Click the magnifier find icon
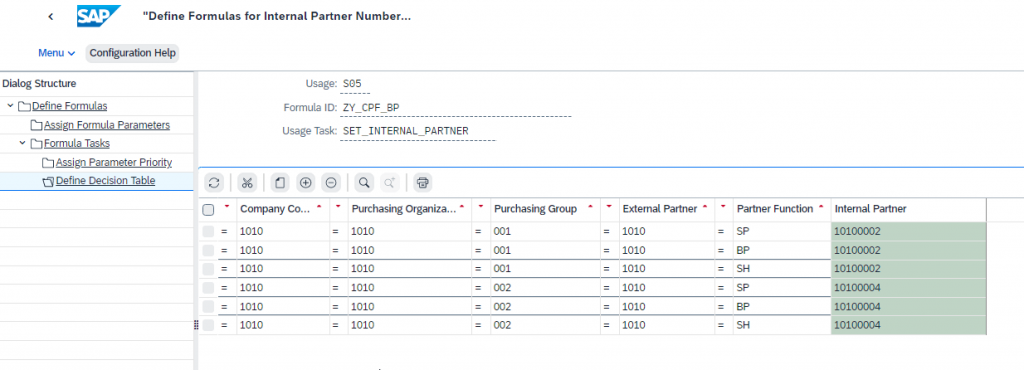 click(364, 183)
